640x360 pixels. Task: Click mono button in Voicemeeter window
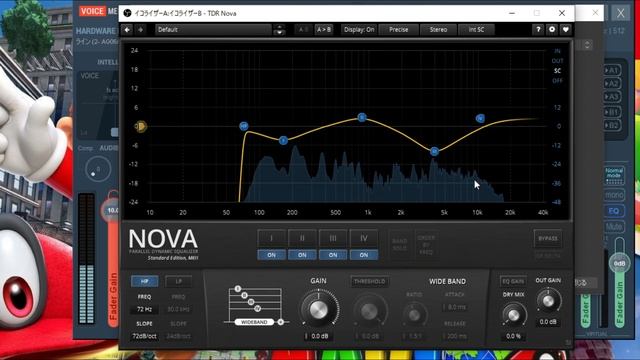point(613,195)
